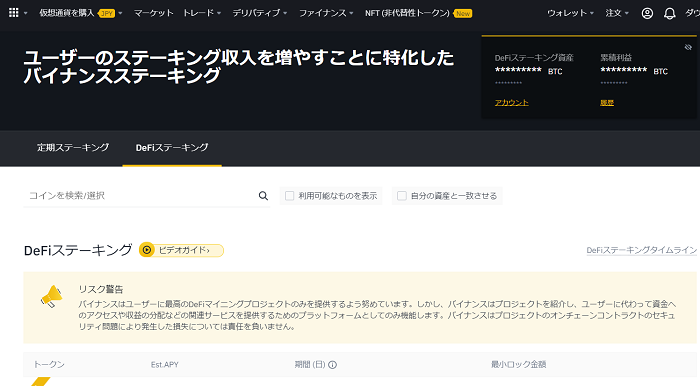Select the DeFiステーキング tab
Screen dimensions: 700x386
click(x=172, y=147)
